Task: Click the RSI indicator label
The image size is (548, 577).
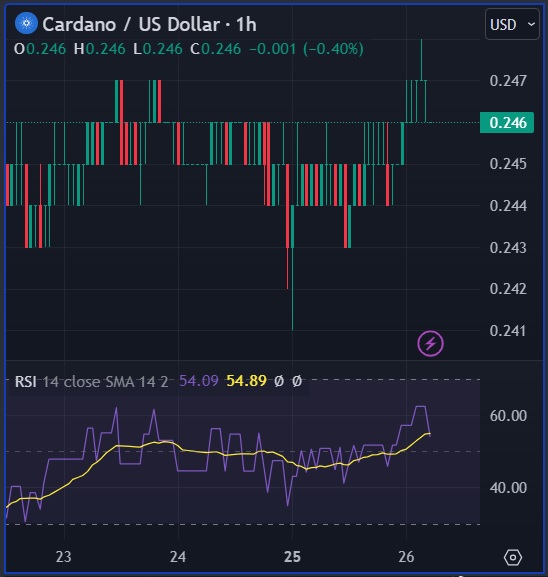Action: (26, 381)
